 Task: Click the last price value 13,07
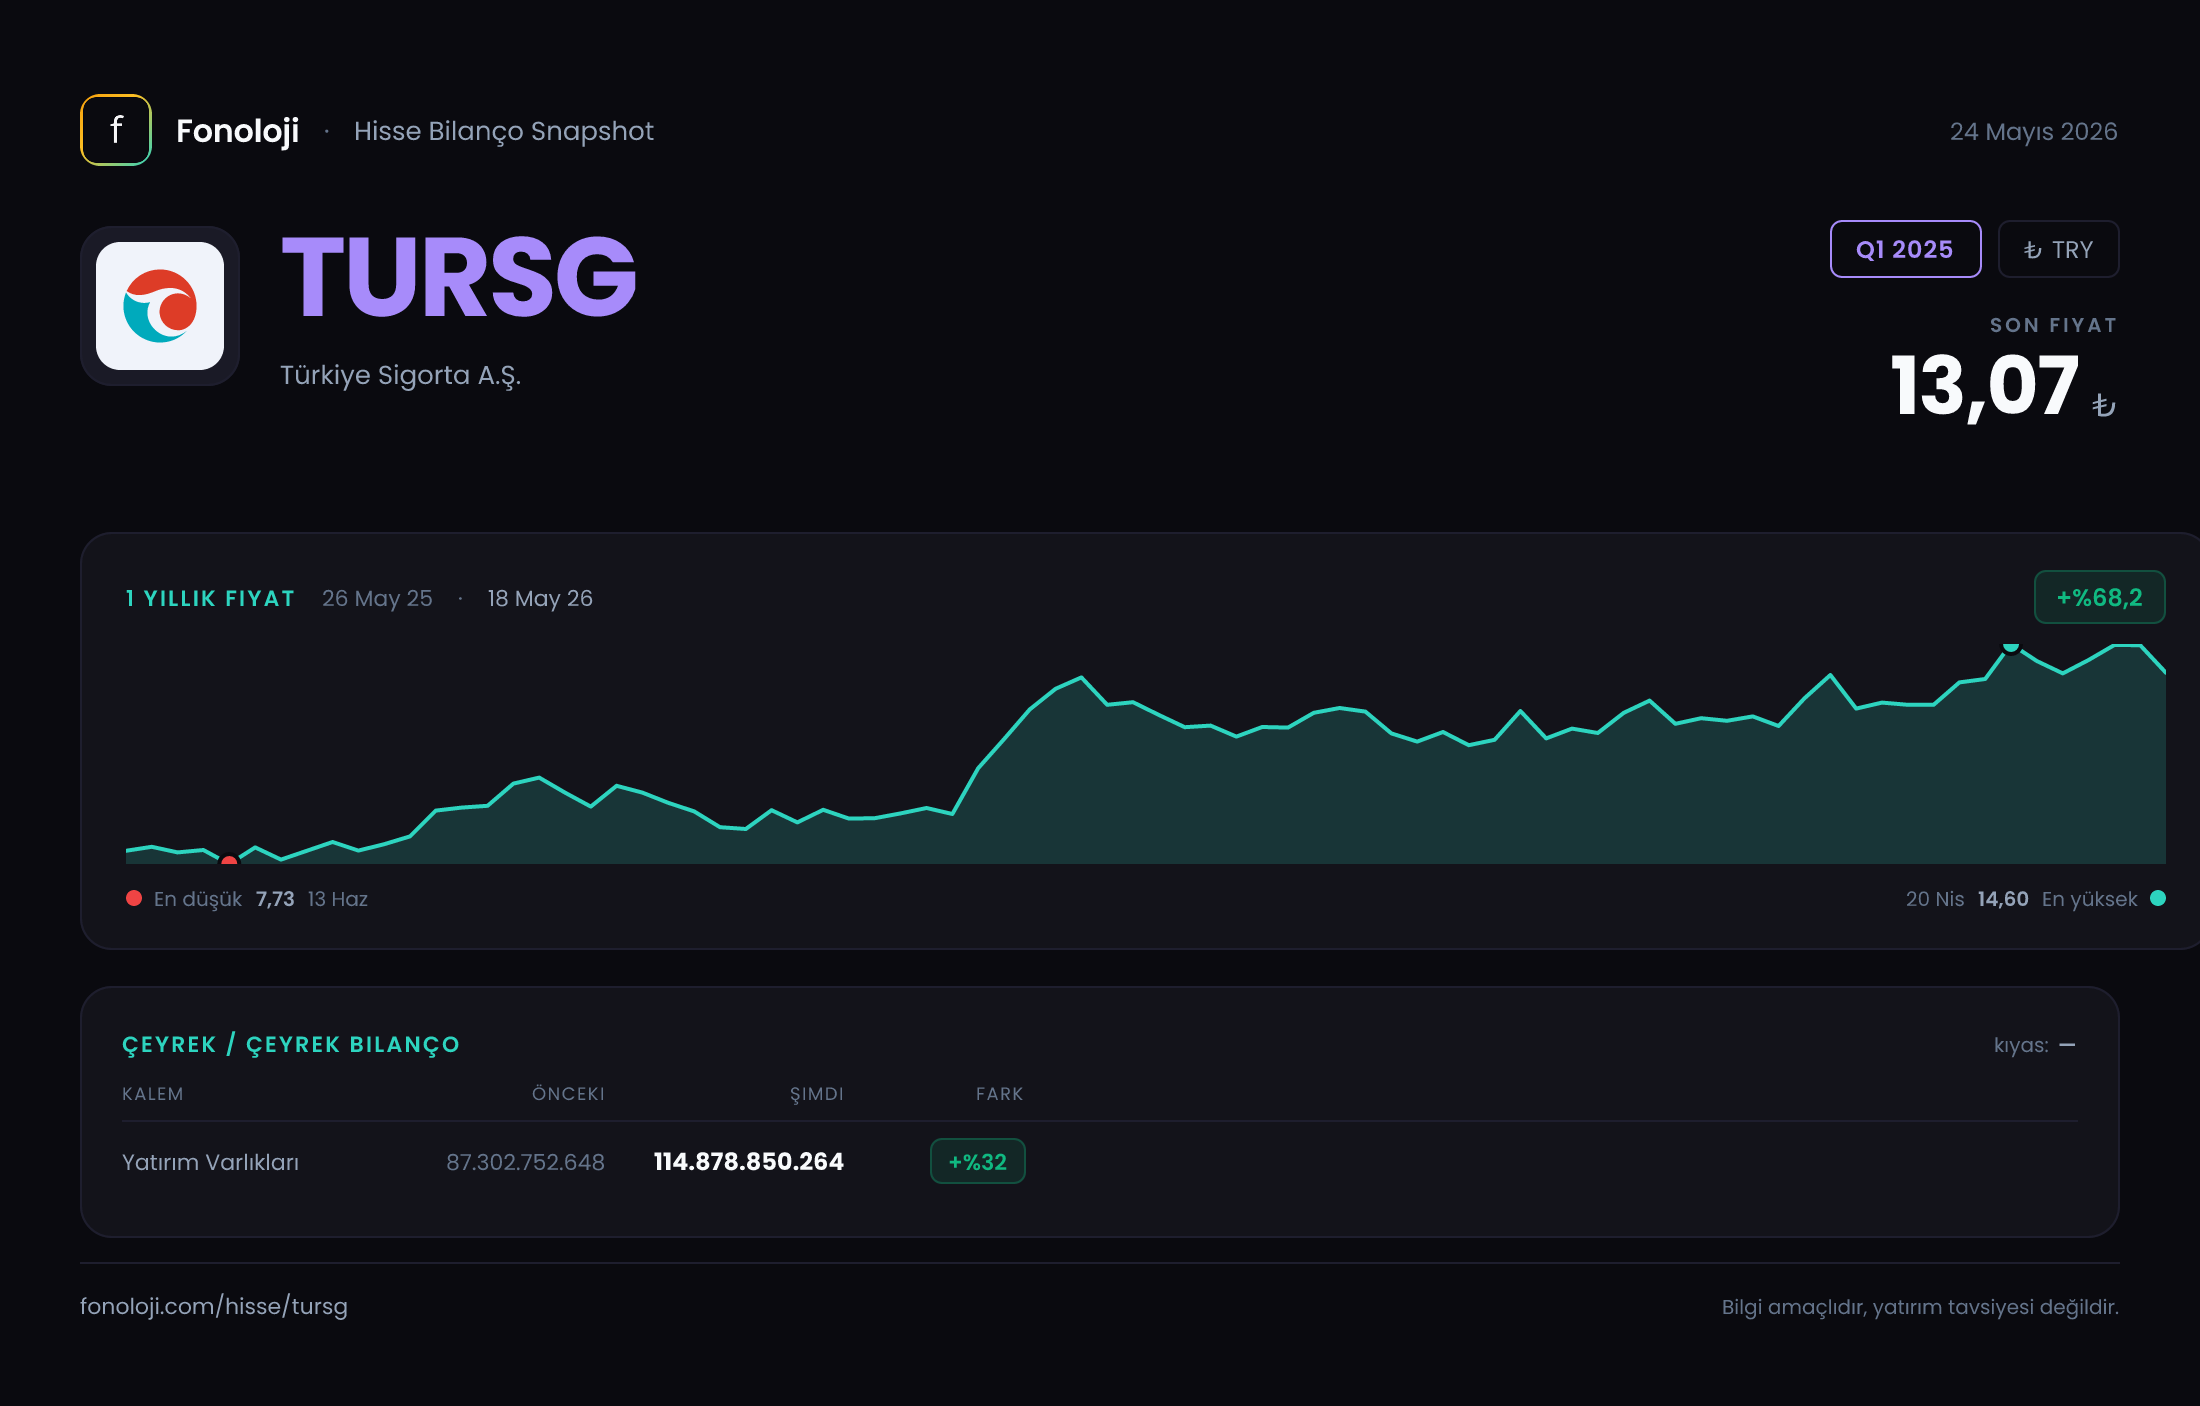[x=1984, y=386]
